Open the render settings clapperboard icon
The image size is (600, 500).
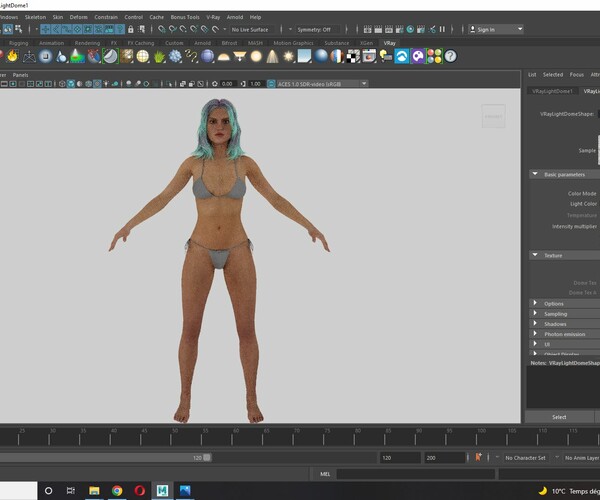(399, 29)
